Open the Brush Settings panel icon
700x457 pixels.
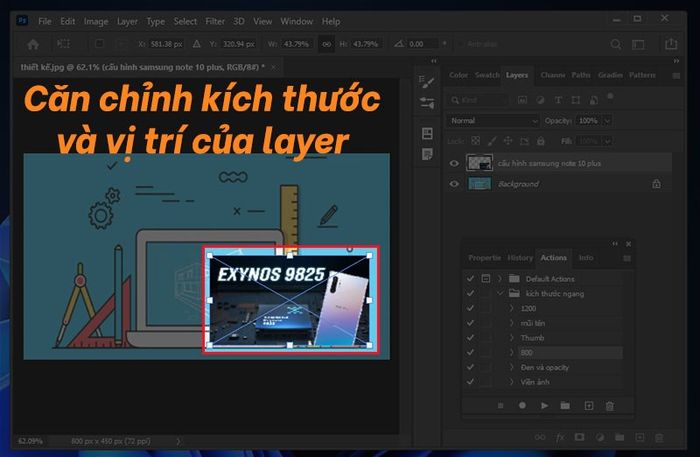click(427, 82)
